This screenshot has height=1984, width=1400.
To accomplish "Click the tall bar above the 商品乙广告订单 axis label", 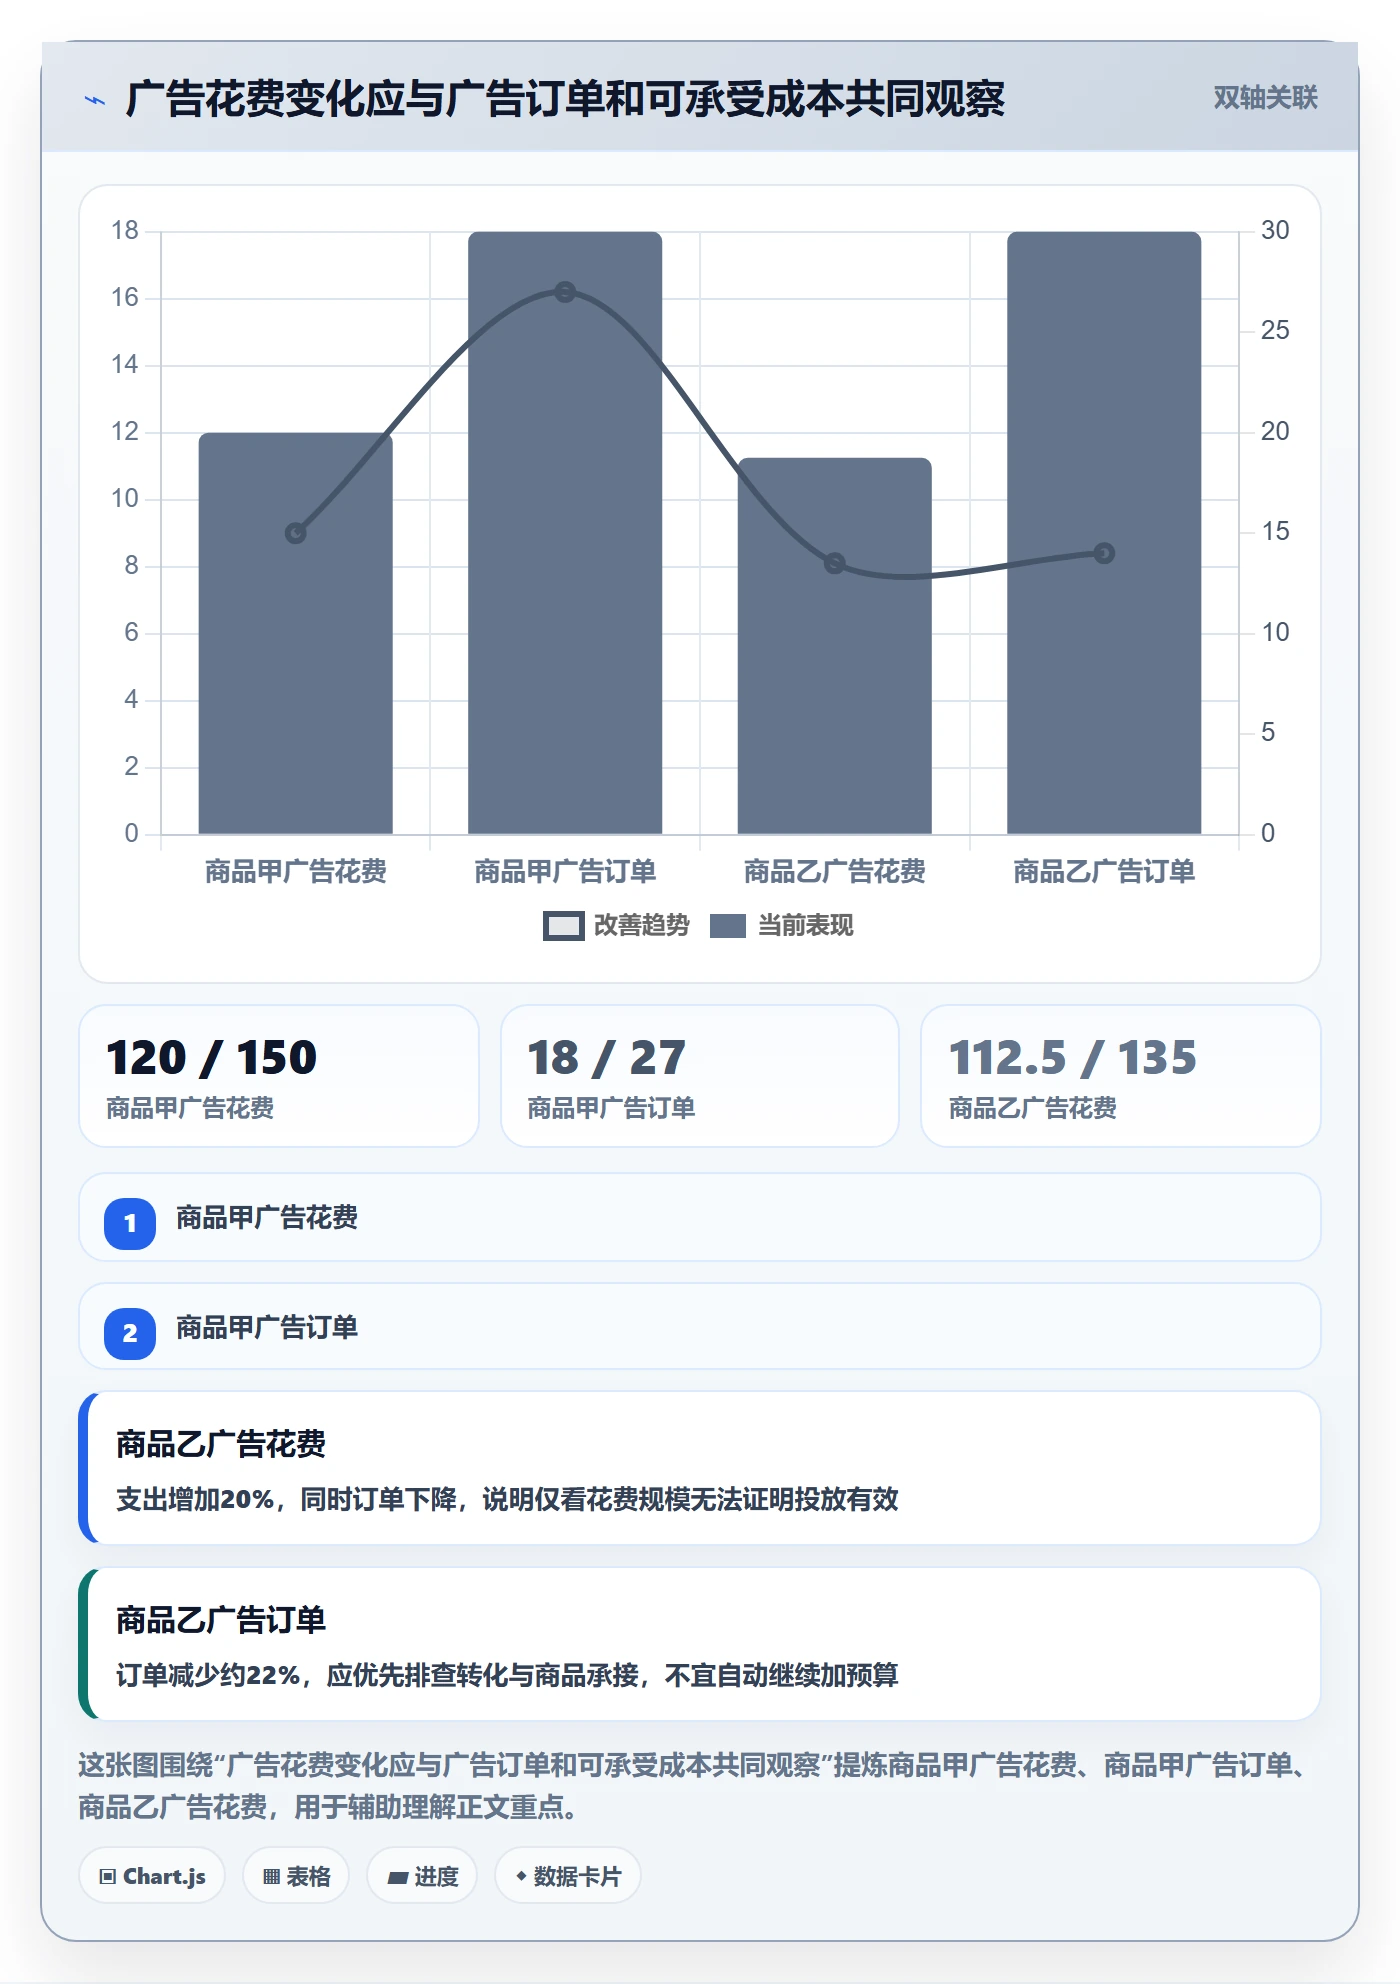I will tap(1104, 533).
